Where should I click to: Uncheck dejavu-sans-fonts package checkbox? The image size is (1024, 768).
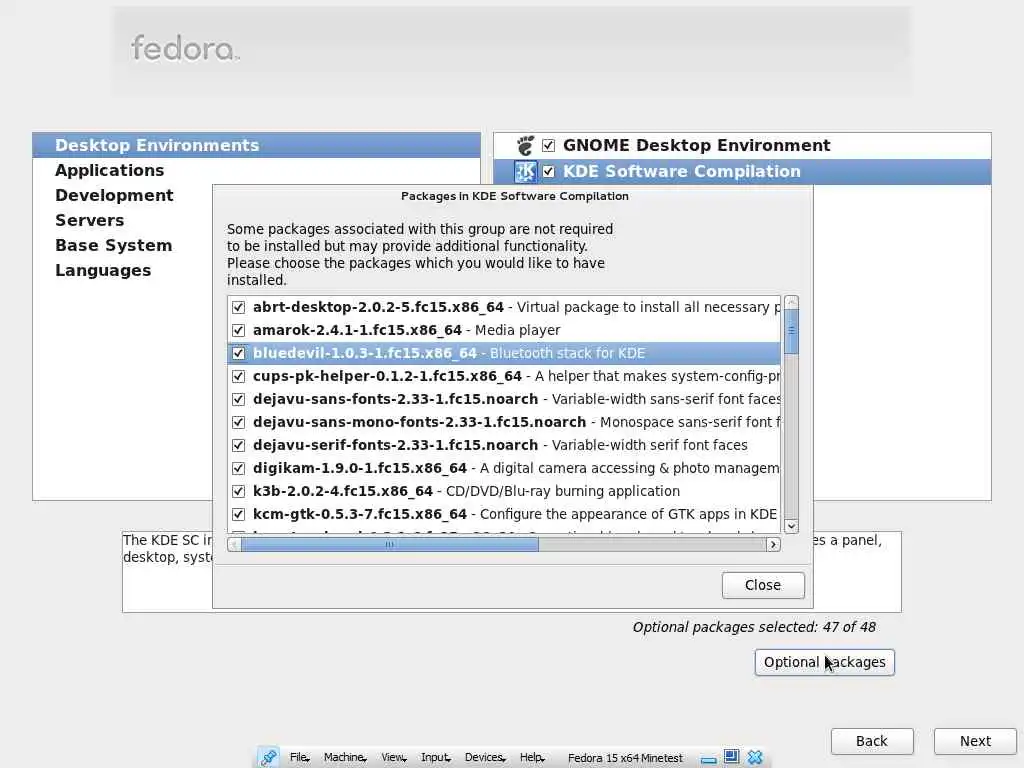[238, 399]
